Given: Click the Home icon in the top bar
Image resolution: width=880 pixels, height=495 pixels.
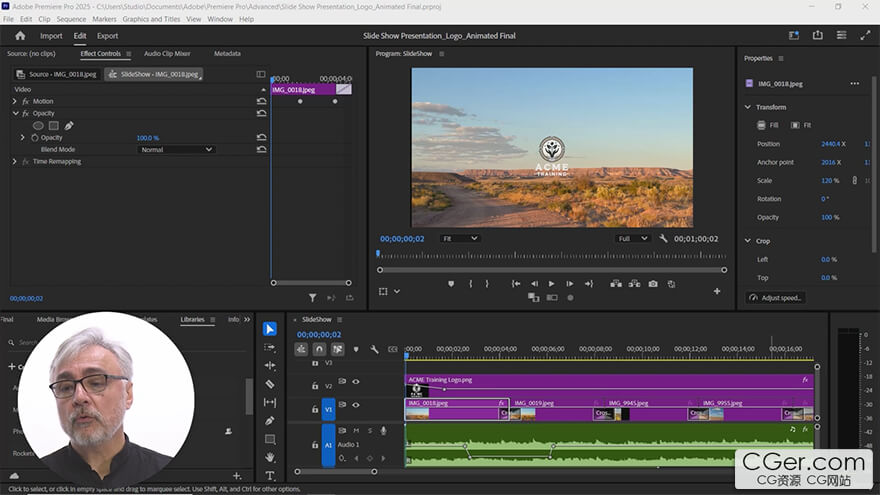Looking at the screenshot, I should pyautogui.click(x=19, y=36).
